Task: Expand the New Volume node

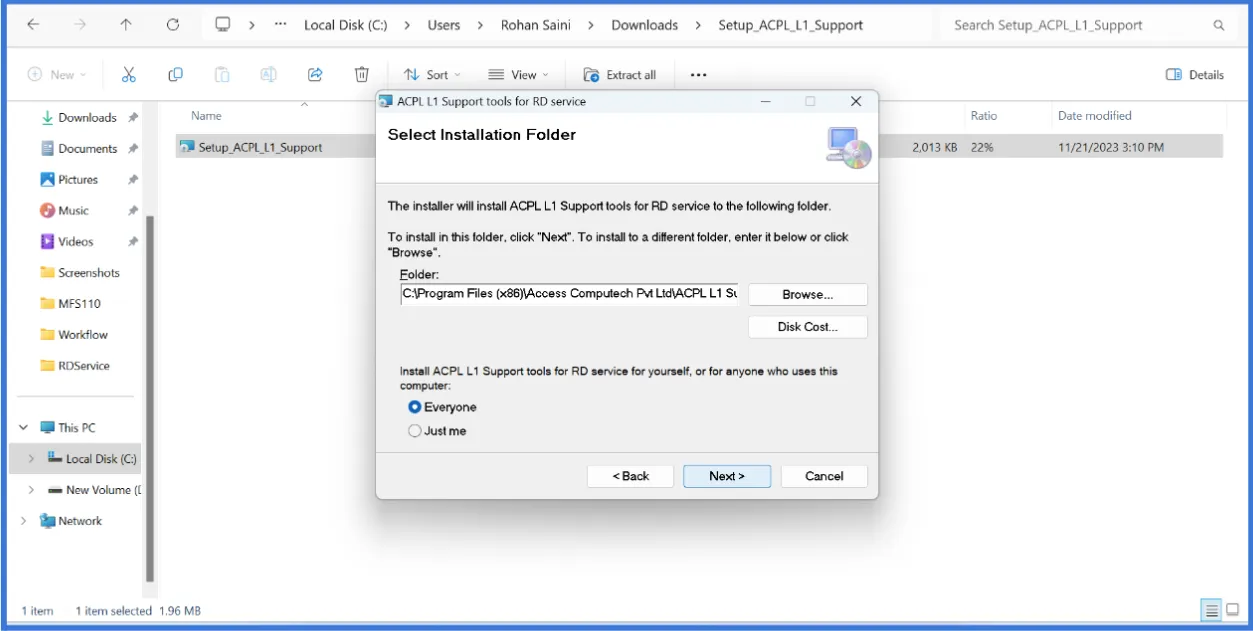Action: pos(31,490)
